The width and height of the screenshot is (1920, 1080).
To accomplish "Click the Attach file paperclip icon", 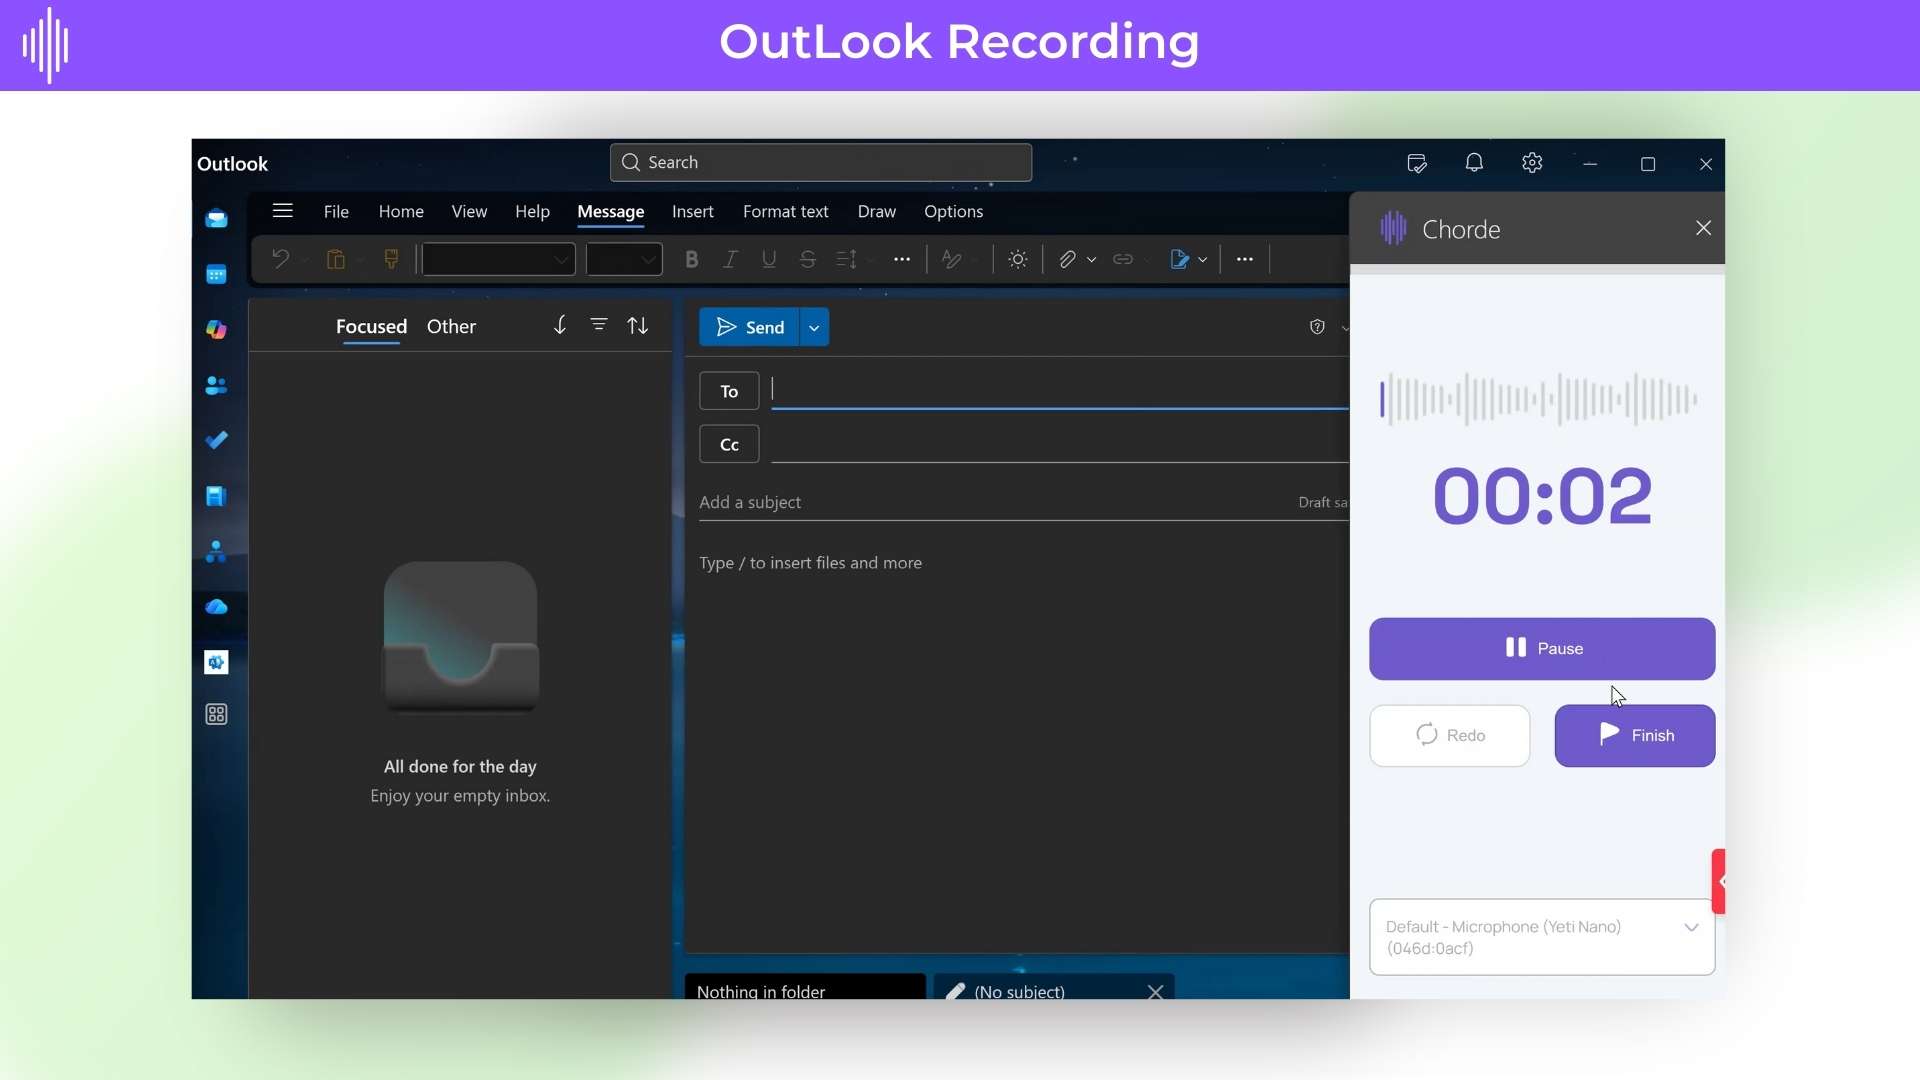I will pos(1070,259).
